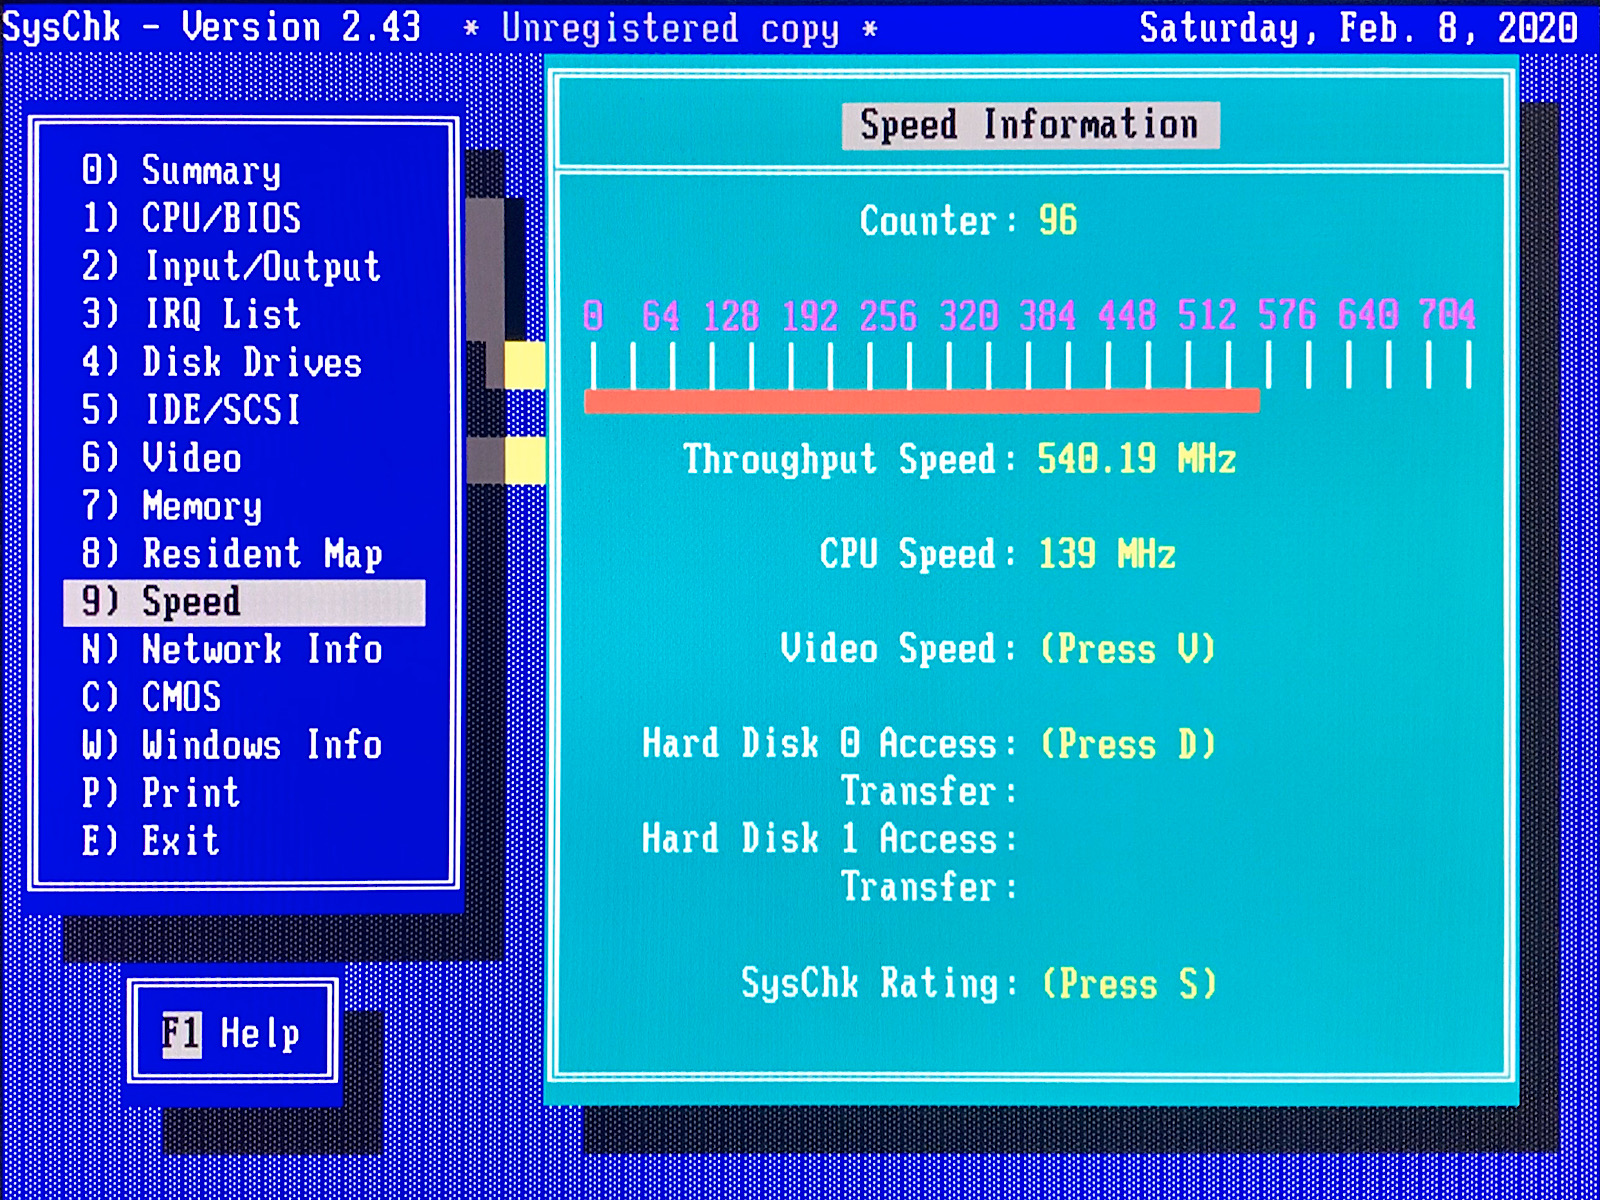Click the Speed Information title
Image resolution: width=1600 pixels, height=1200 pixels.
click(1030, 125)
